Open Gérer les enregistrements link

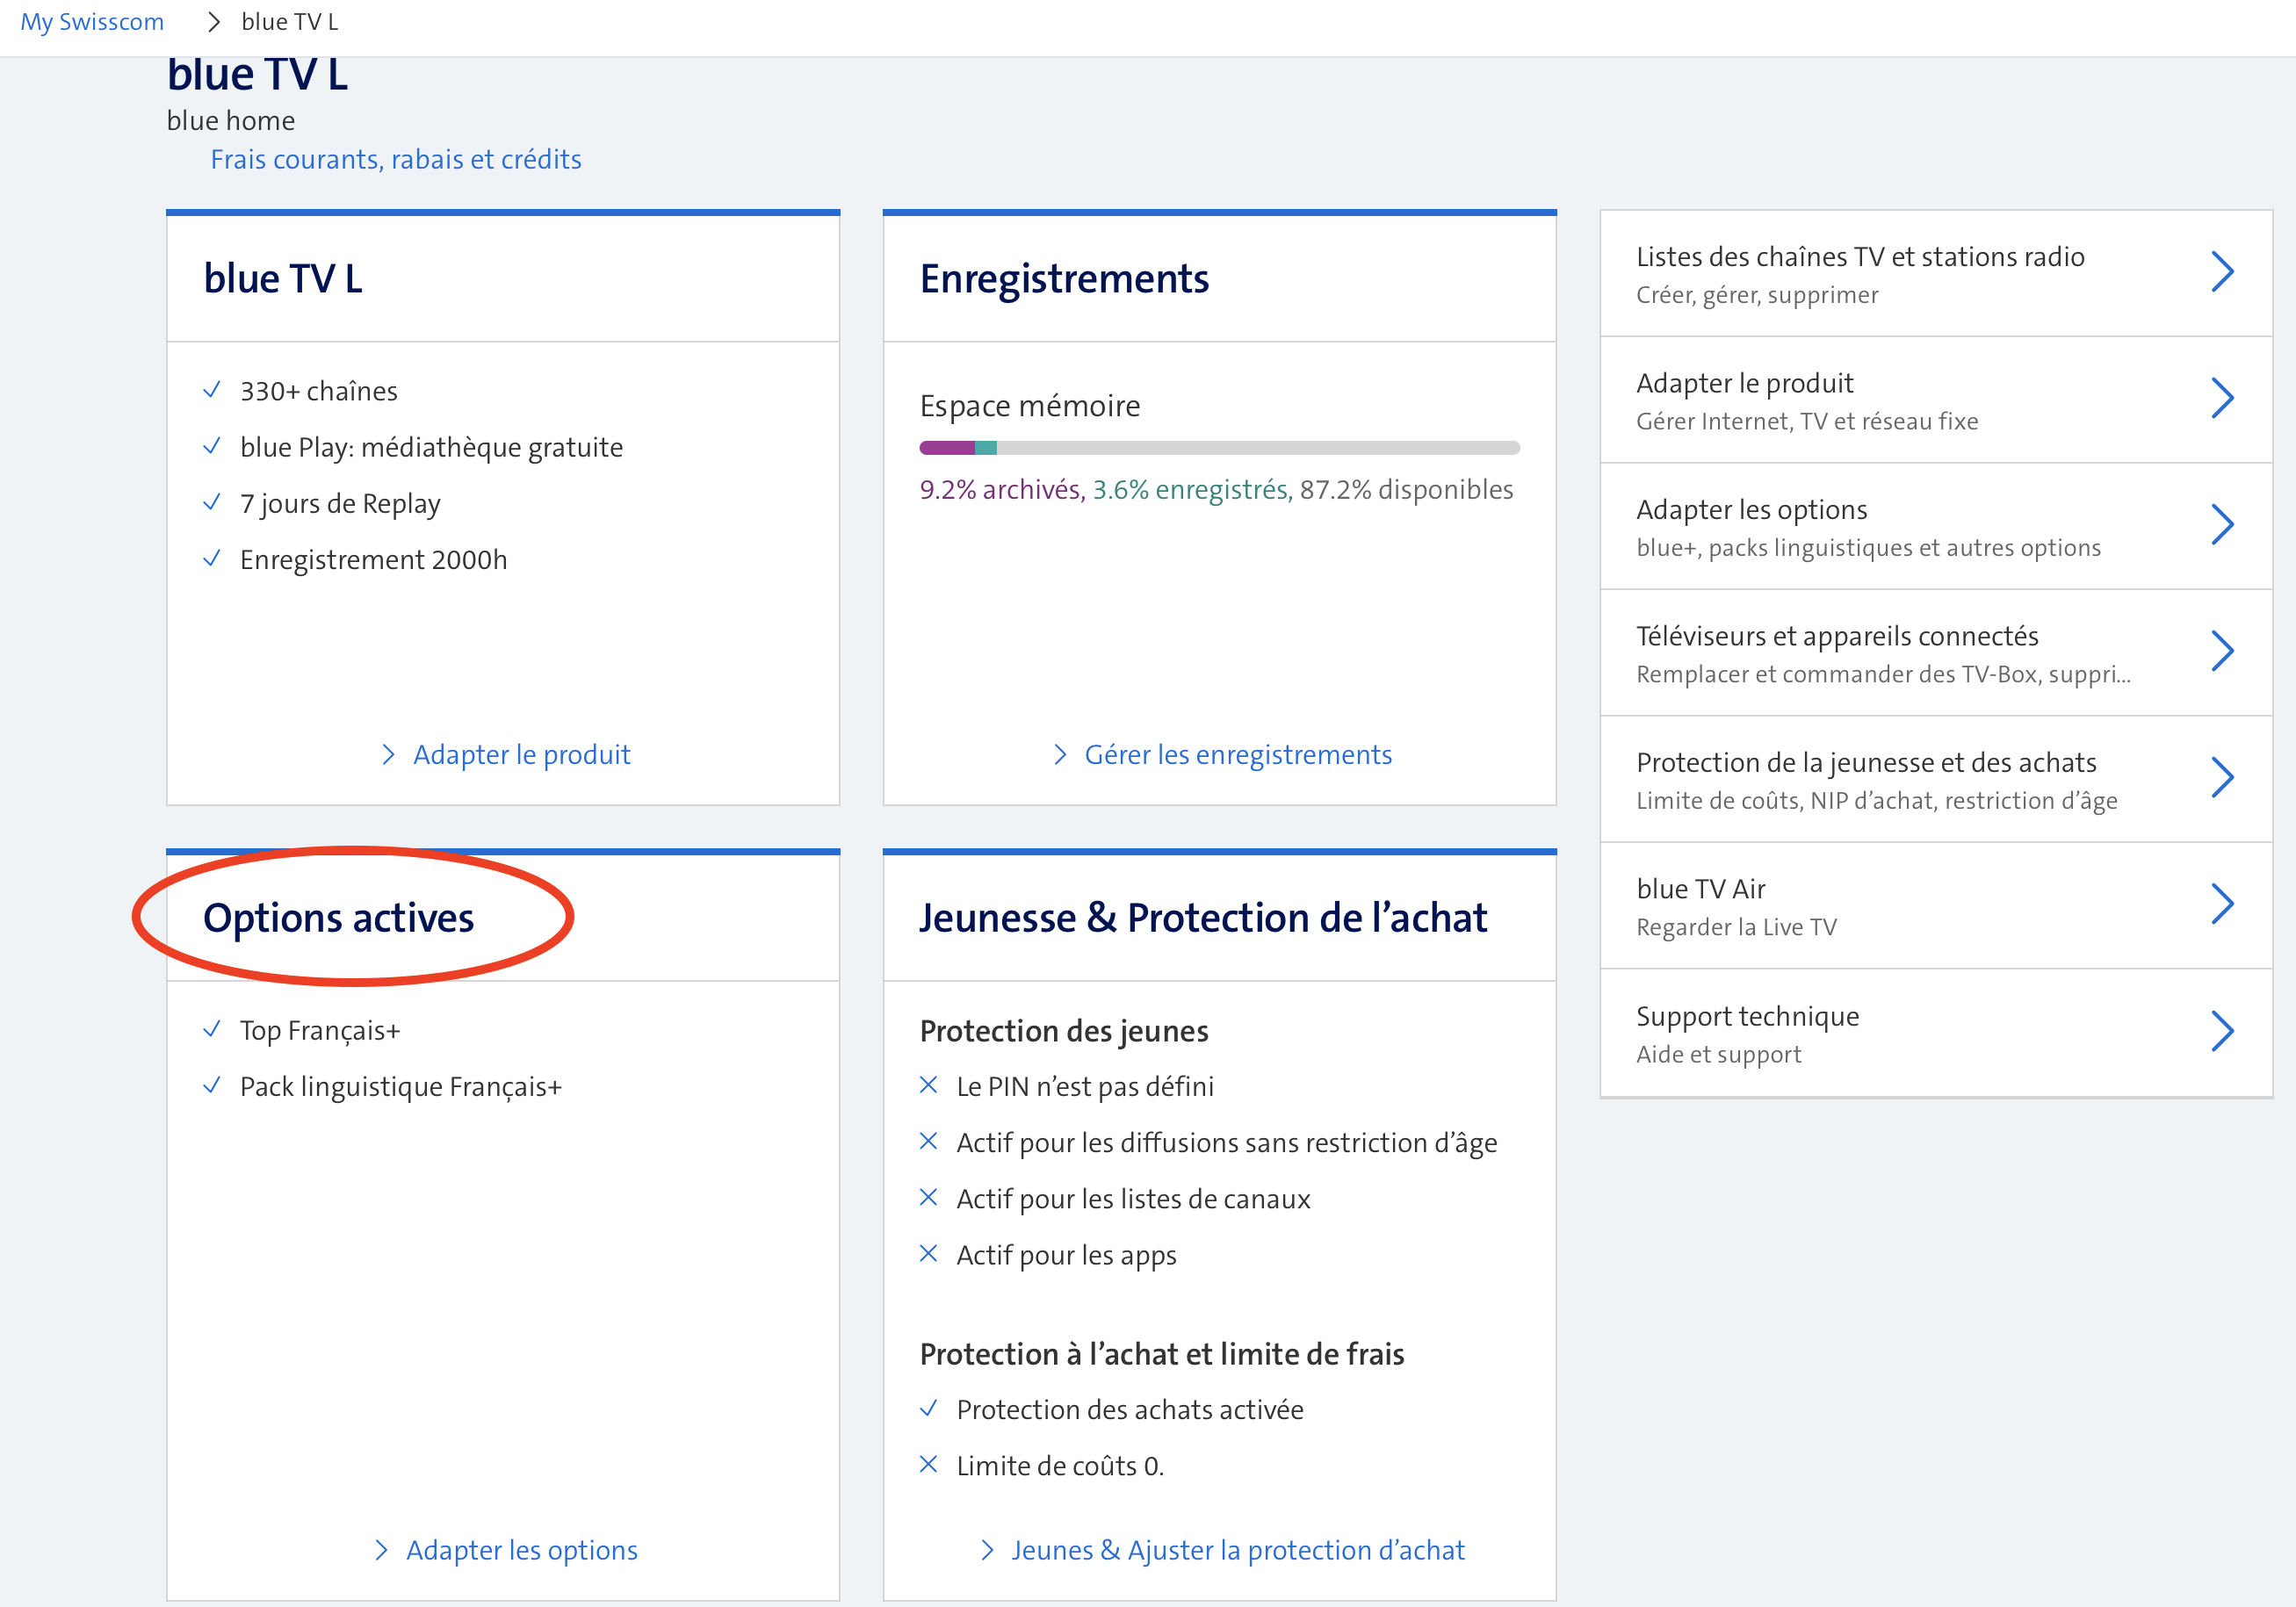pyautogui.click(x=1237, y=754)
